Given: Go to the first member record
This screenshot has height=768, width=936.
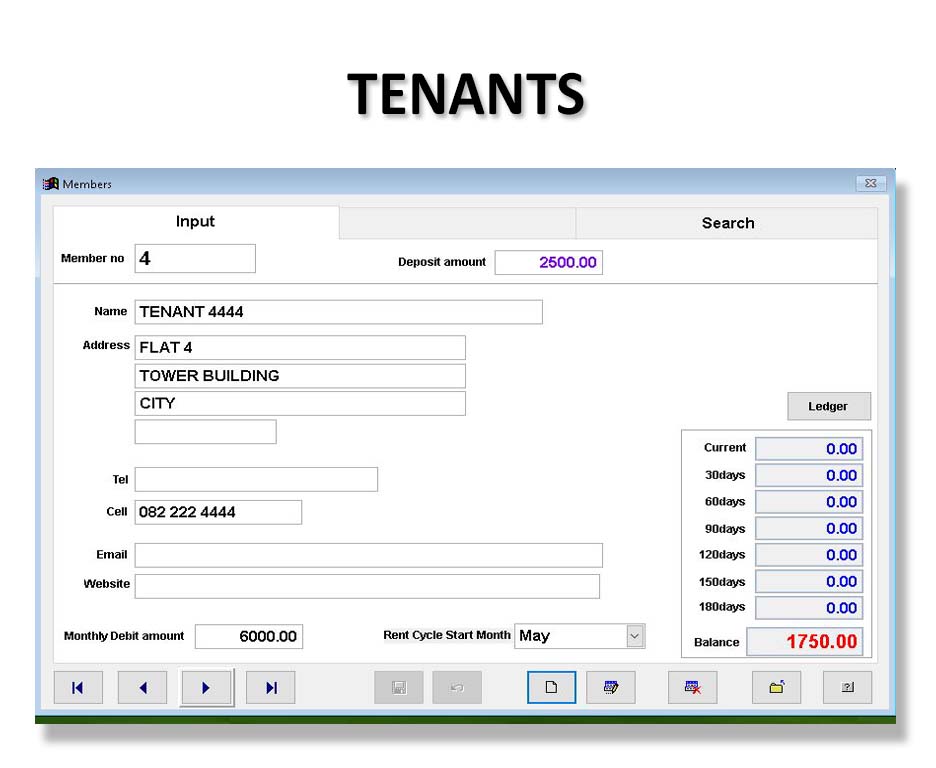Looking at the screenshot, I should 78,687.
